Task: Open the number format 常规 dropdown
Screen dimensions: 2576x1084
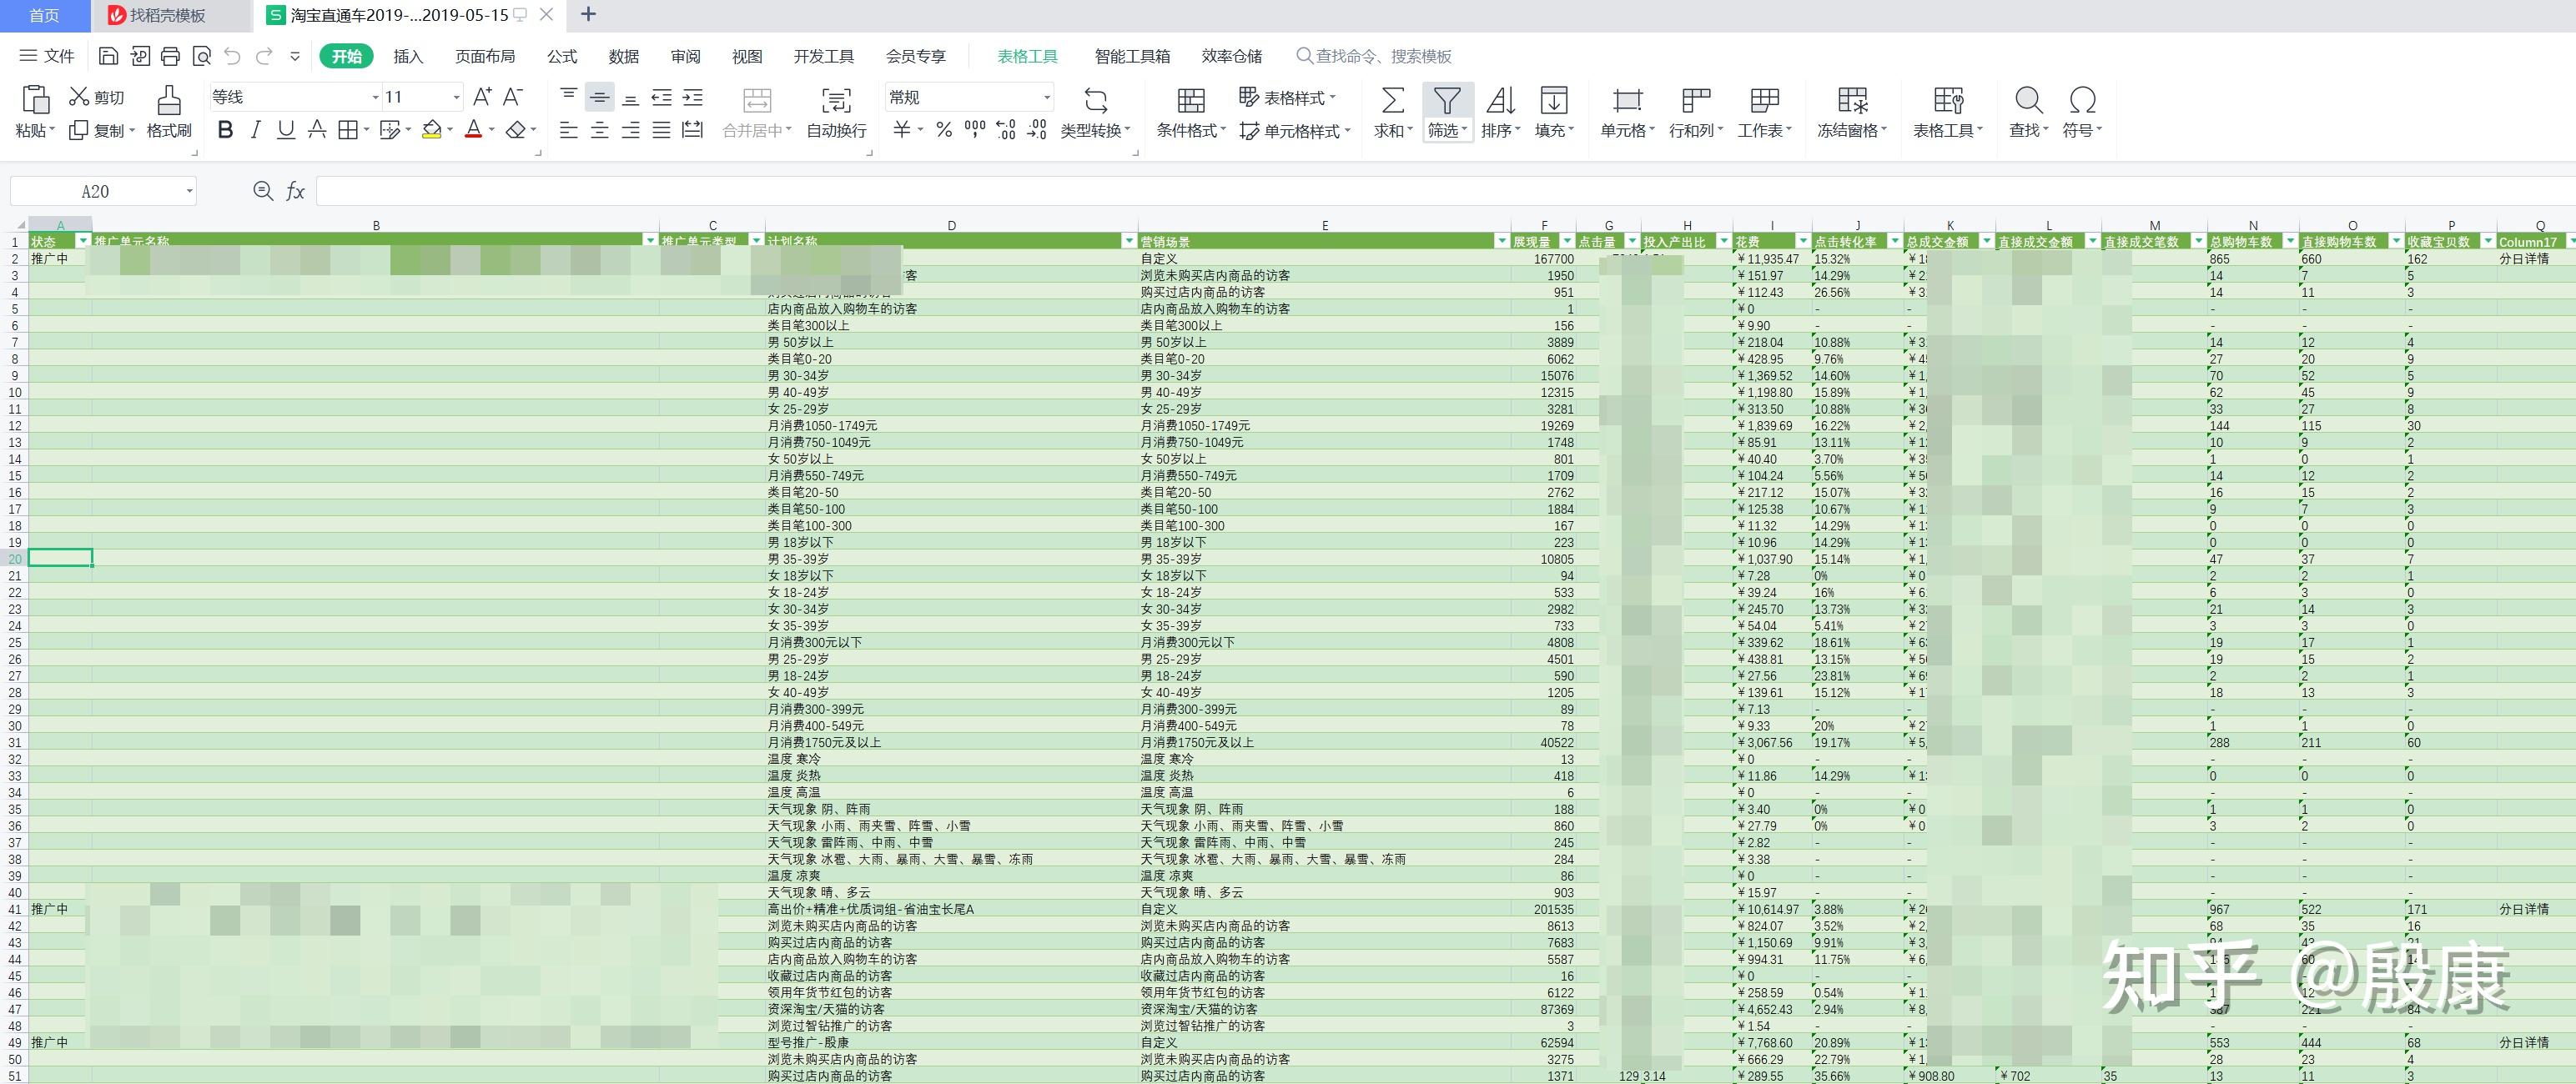Action: [1047, 97]
